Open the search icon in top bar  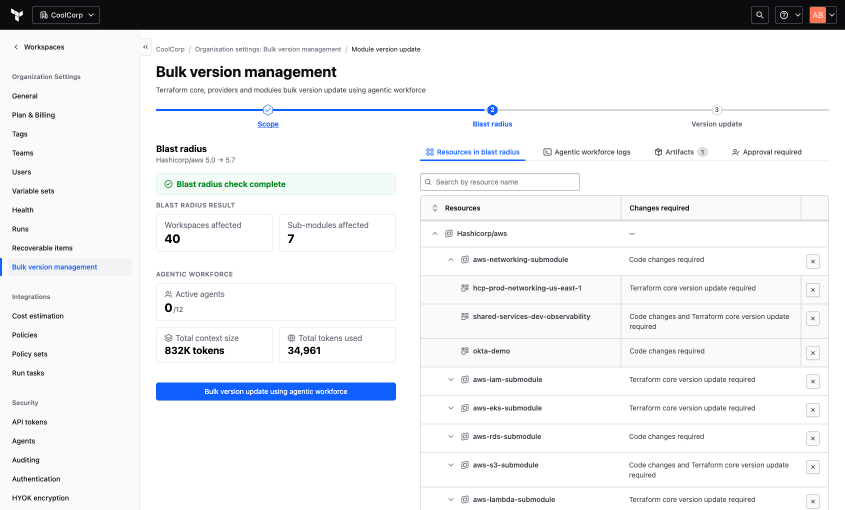coord(759,15)
